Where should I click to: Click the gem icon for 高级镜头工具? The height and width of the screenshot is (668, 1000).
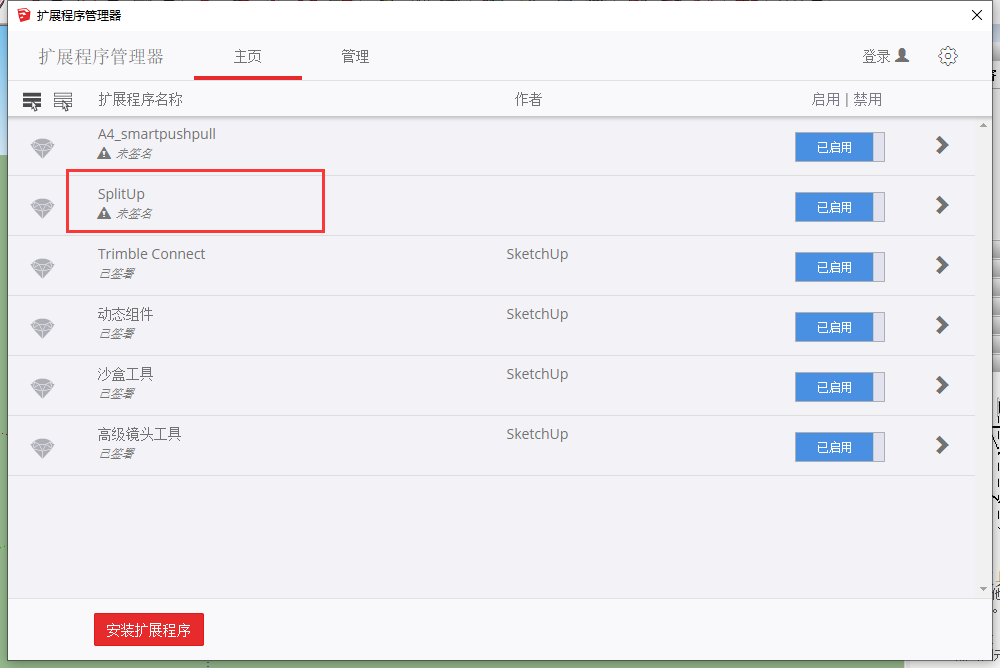[43, 448]
